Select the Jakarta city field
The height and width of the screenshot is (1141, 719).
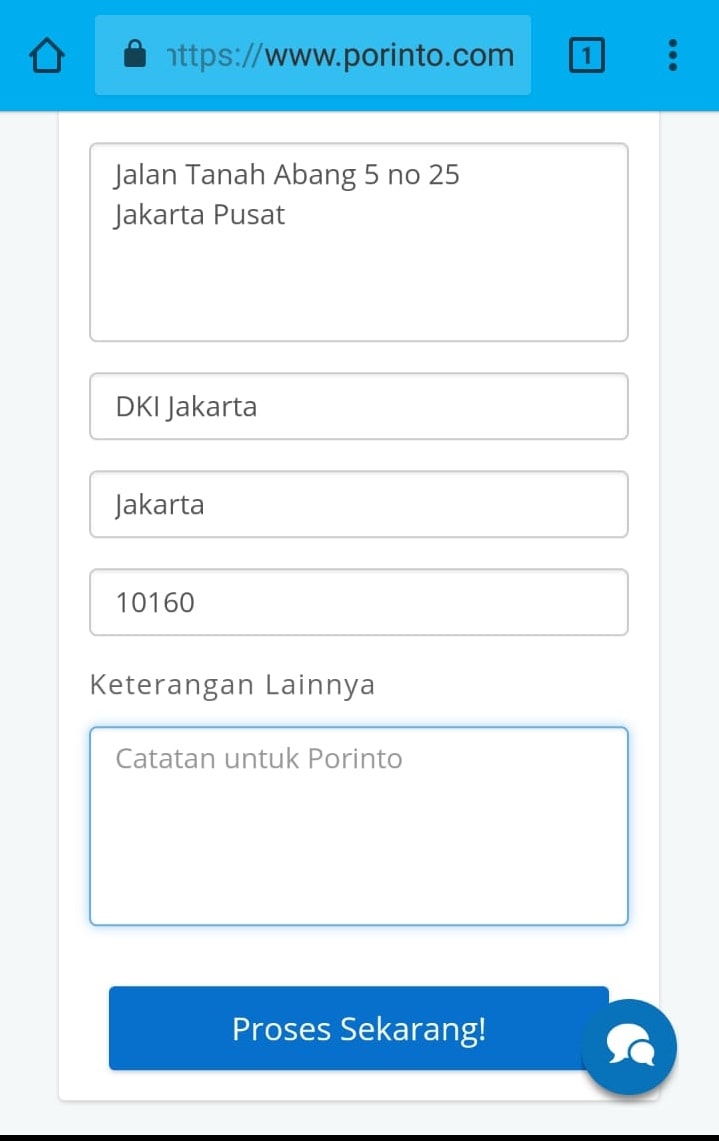[x=359, y=504]
